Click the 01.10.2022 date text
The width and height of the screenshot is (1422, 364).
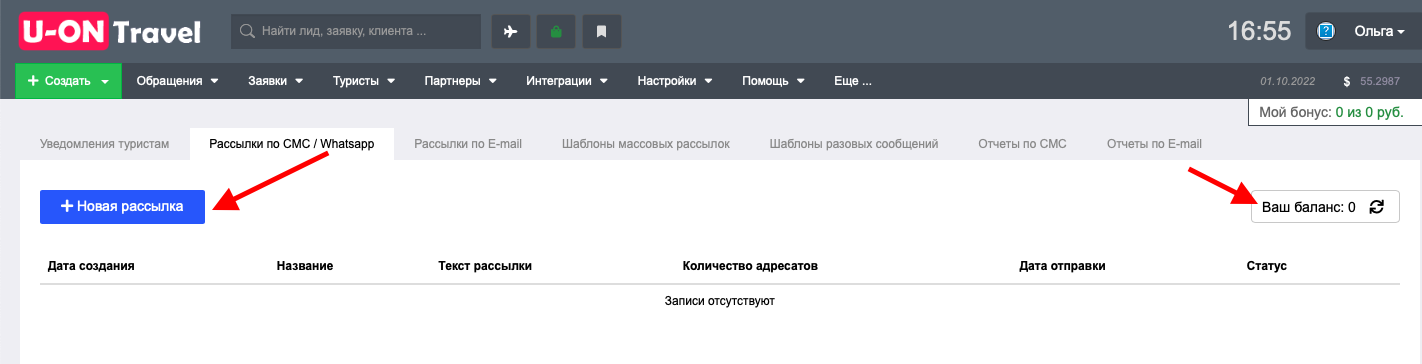tap(1289, 81)
